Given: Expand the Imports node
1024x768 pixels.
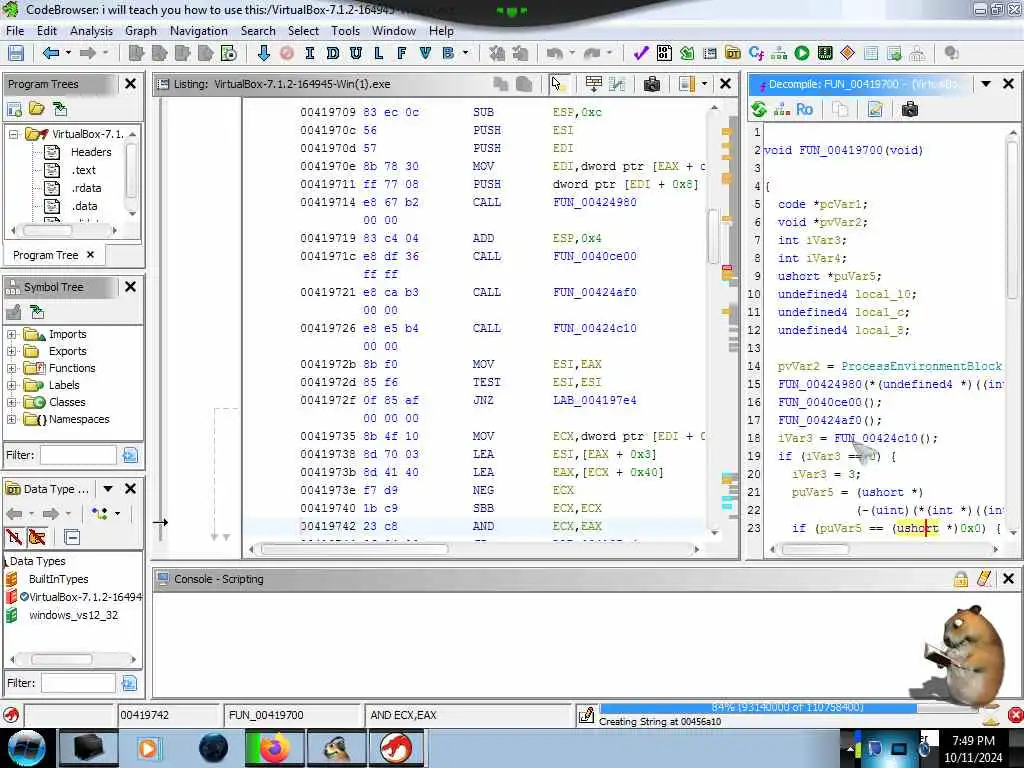Looking at the screenshot, I should [x=12, y=334].
